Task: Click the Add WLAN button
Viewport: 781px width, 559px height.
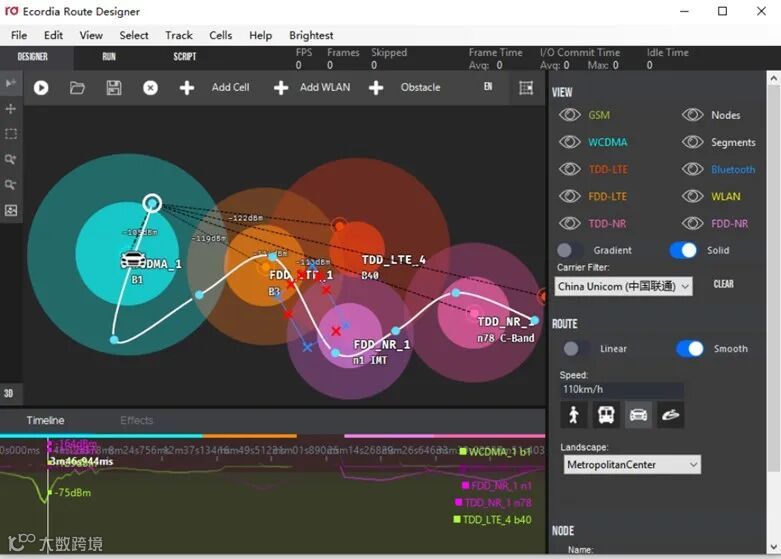Action: tap(325, 87)
